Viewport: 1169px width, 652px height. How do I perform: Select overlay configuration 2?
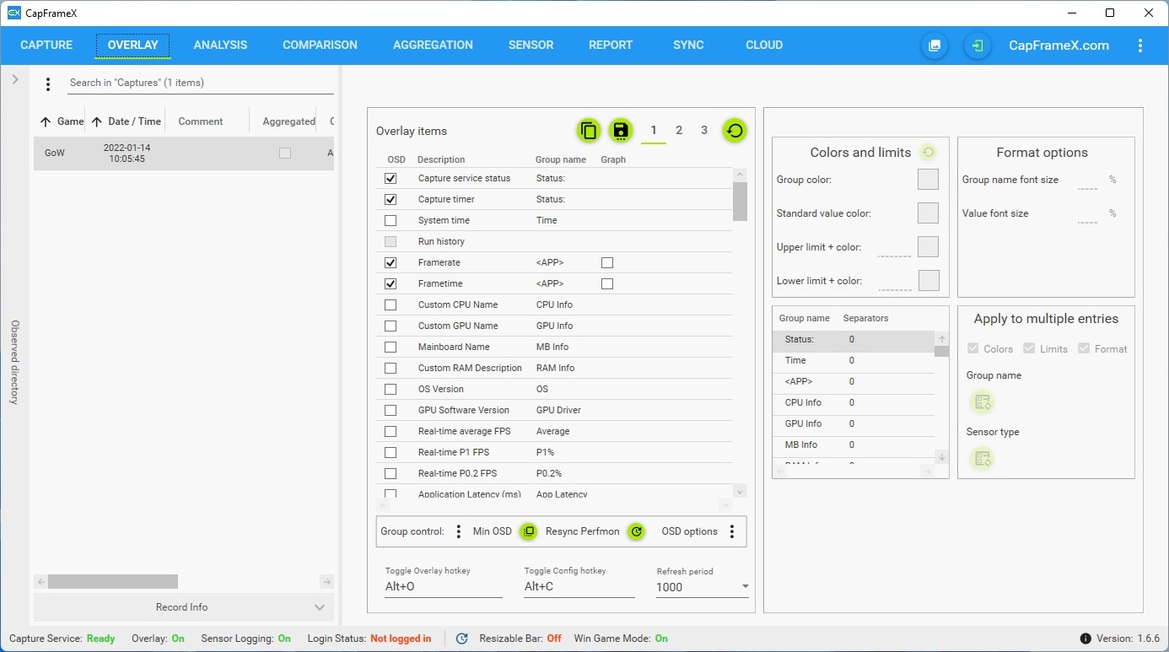coord(679,130)
